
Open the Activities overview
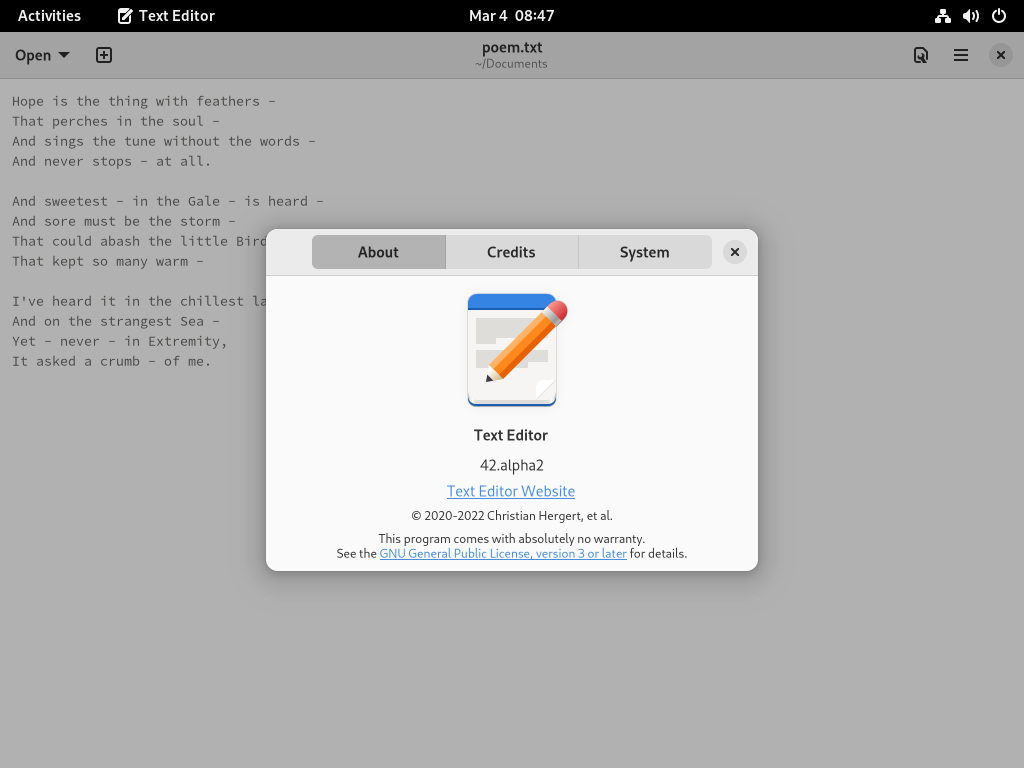coord(49,16)
